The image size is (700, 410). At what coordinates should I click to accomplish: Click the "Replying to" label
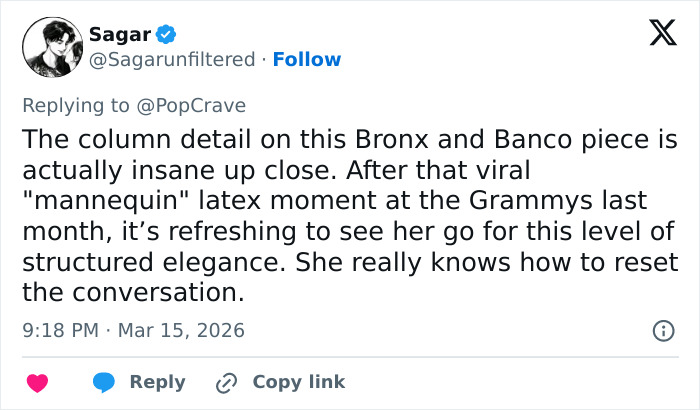[x=76, y=104]
